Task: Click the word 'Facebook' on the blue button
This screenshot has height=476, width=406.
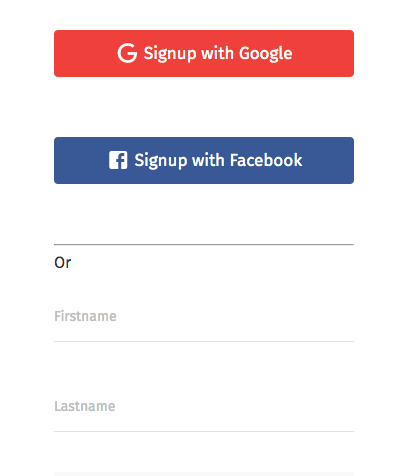Action: 266,160
